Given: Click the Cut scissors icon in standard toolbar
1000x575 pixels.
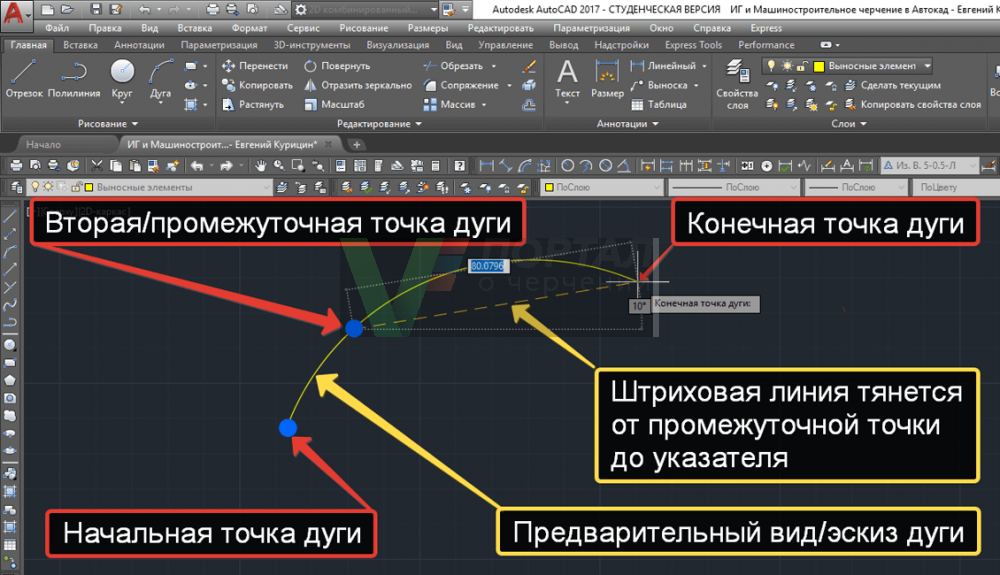Looking at the screenshot, I should (x=97, y=166).
